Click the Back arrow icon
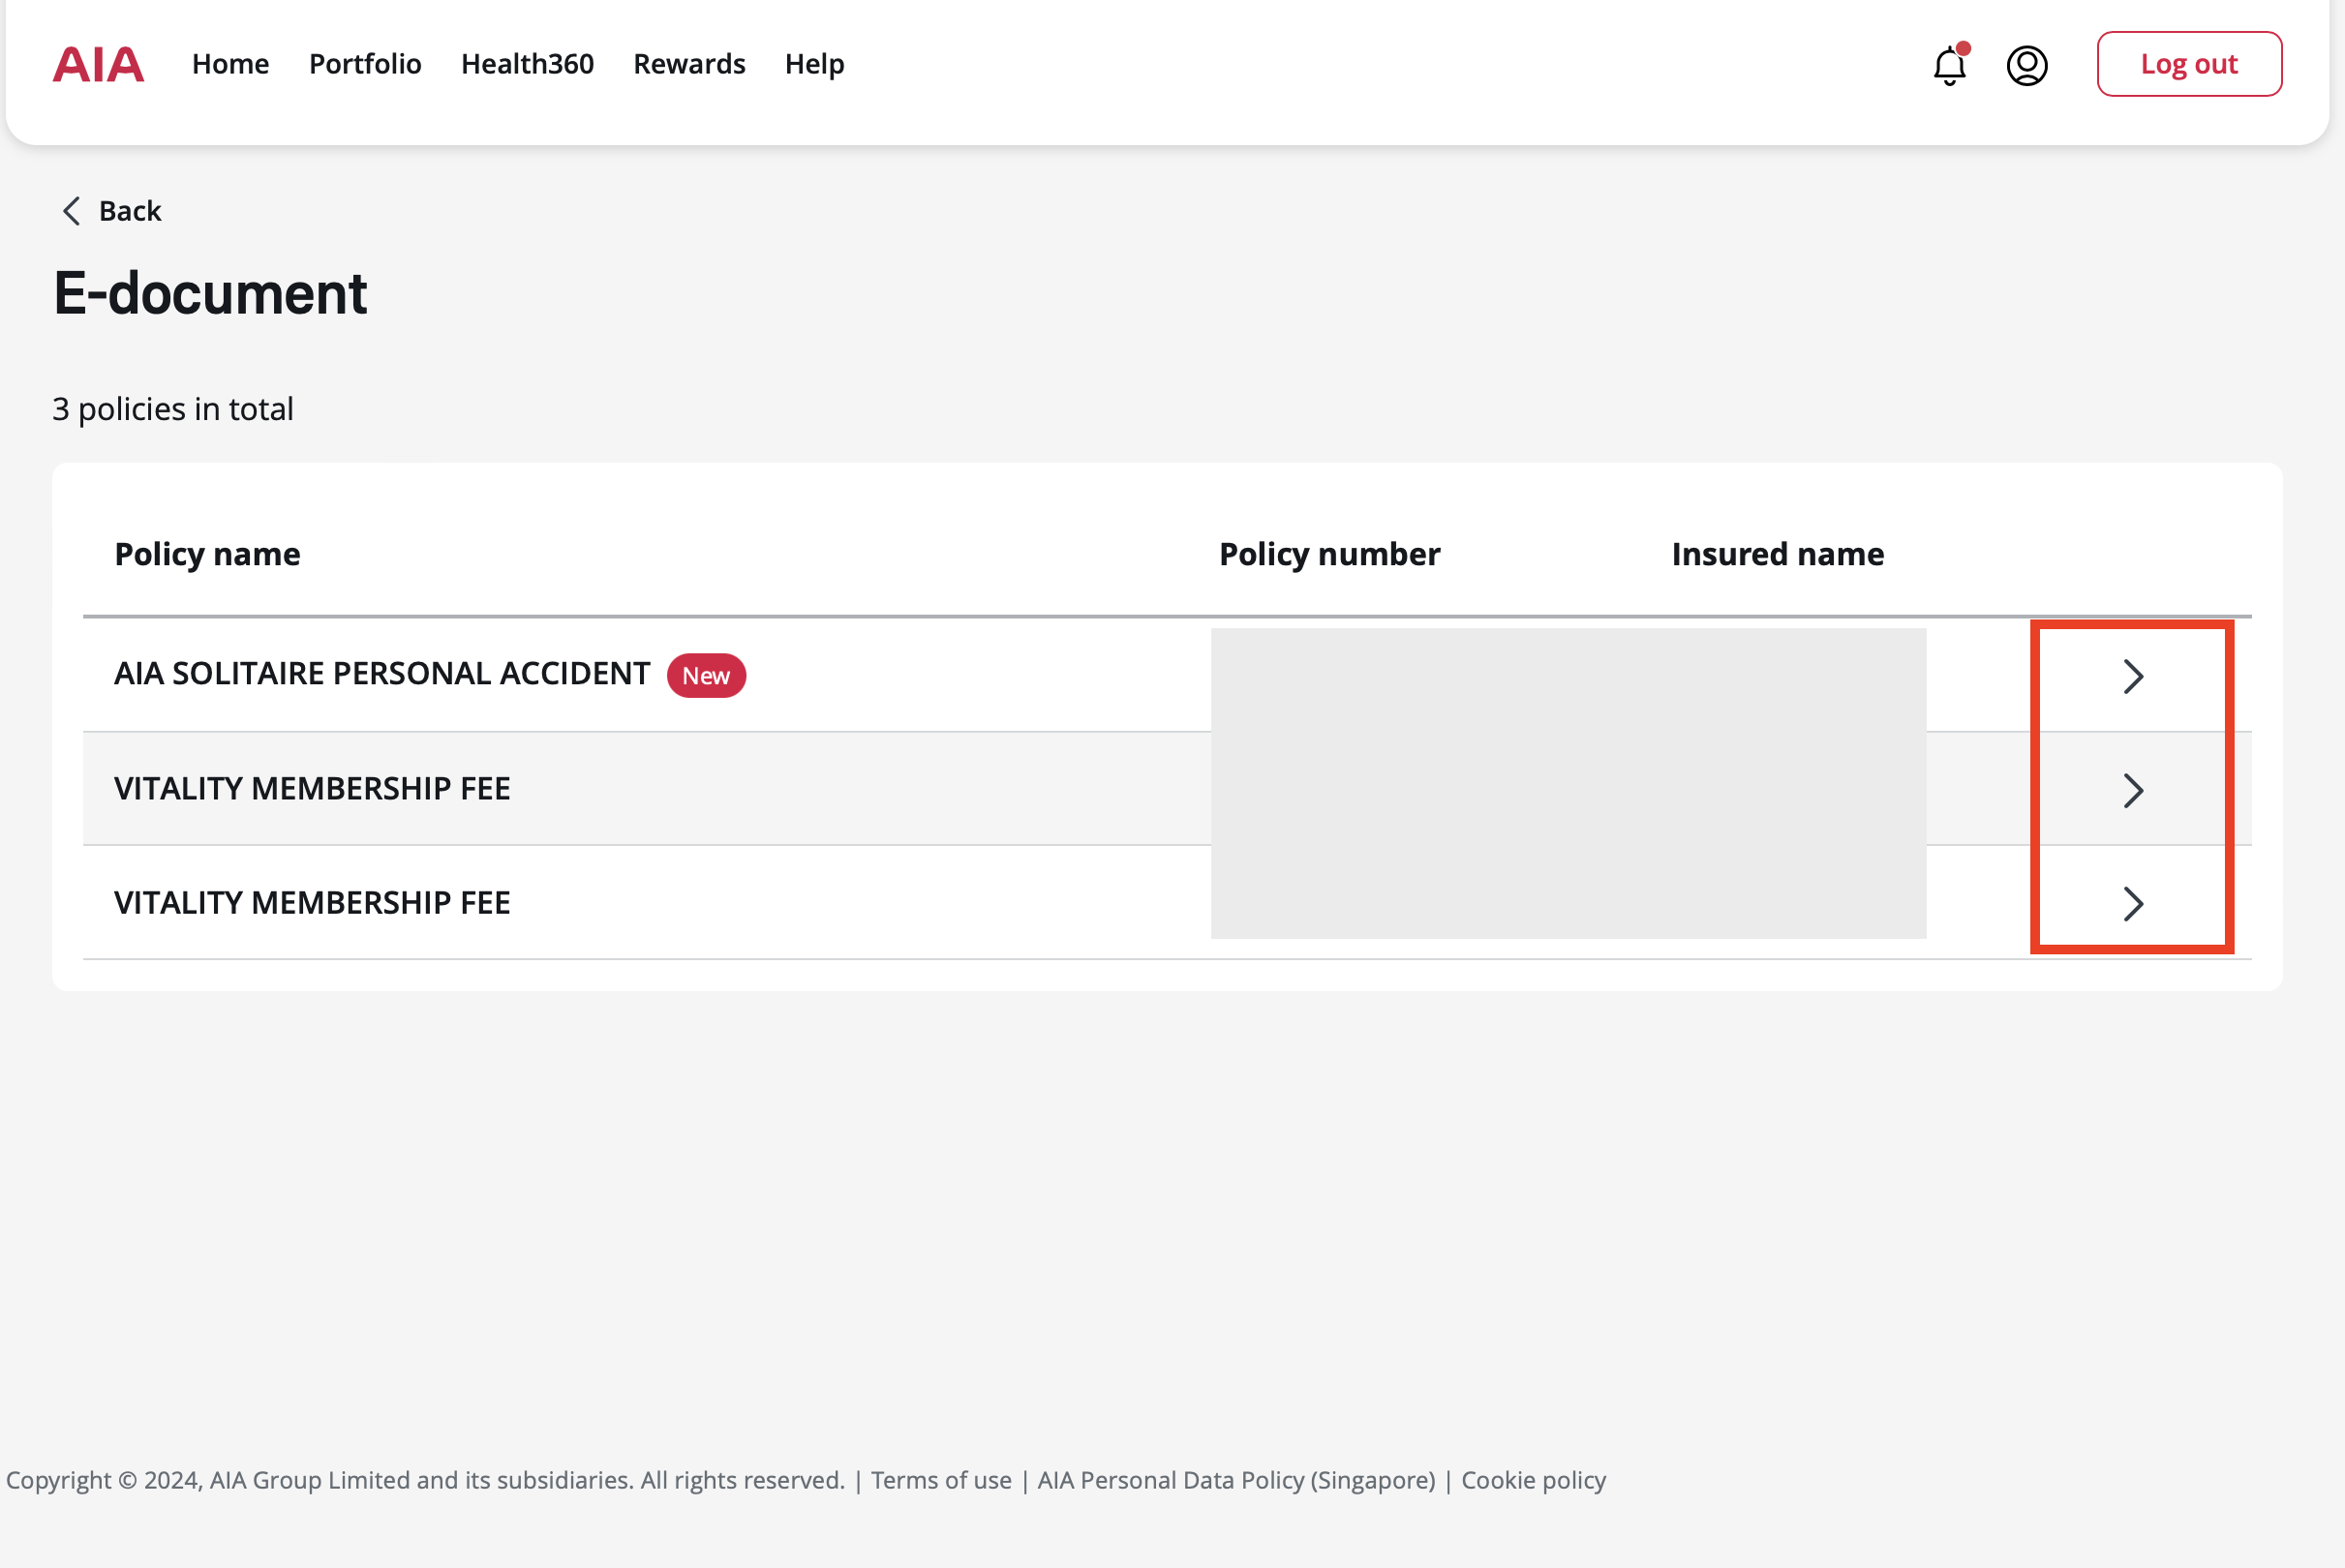Viewport: 2345px width, 1568px height. 71,211
